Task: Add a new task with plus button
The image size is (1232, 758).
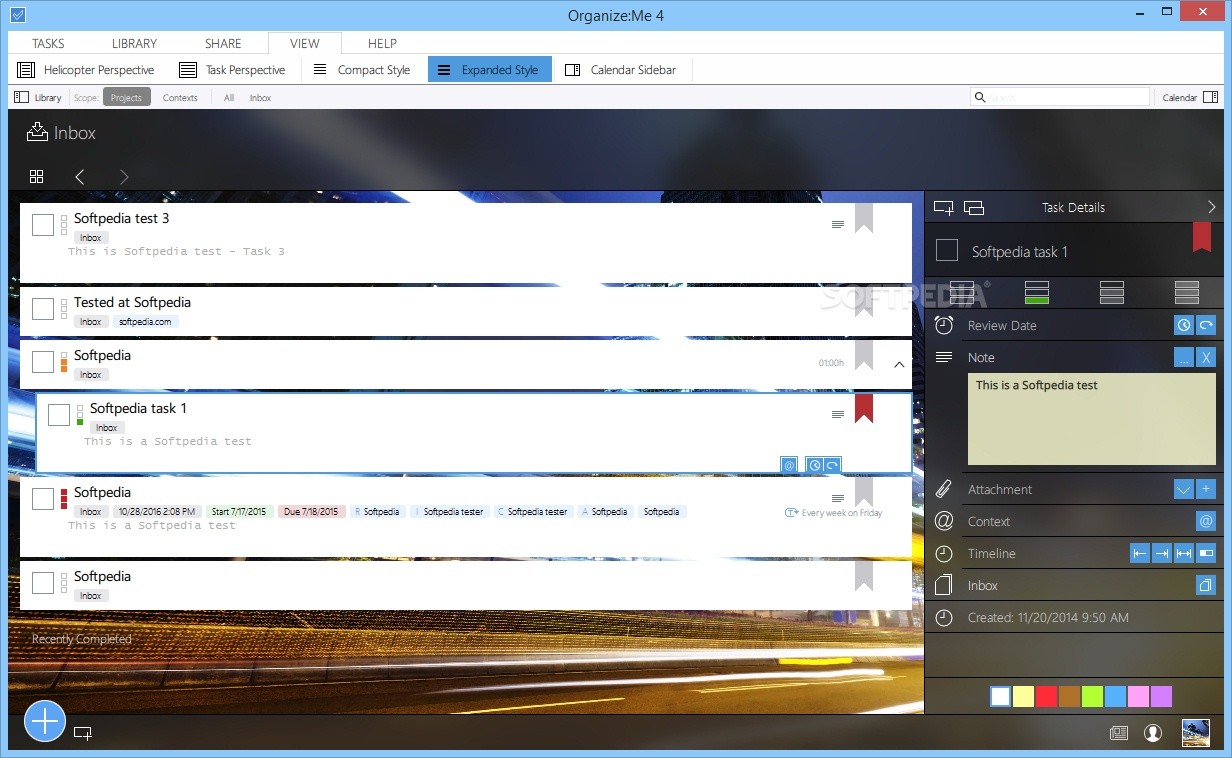Action: click(45, 721)
